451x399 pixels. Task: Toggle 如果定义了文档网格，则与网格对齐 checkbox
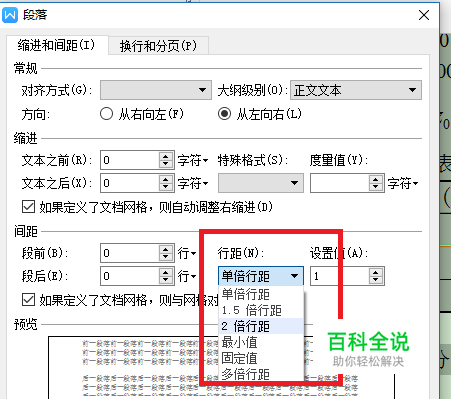(28, 300)
